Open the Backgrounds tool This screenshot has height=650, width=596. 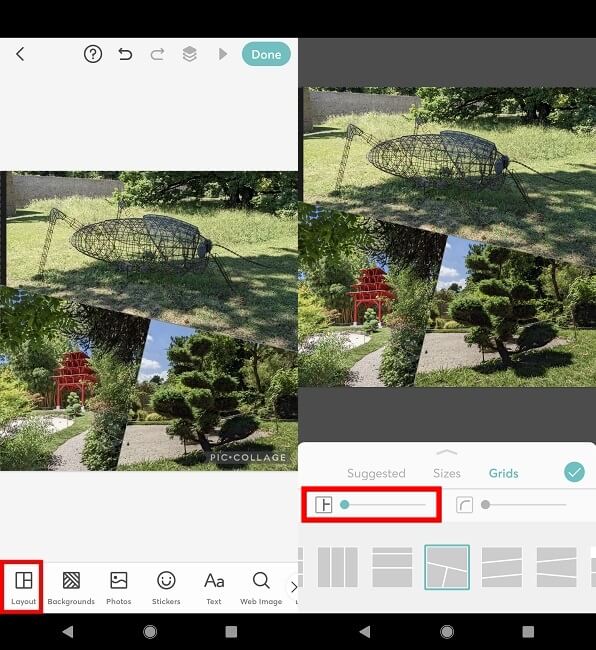click(x=71, y=587)
